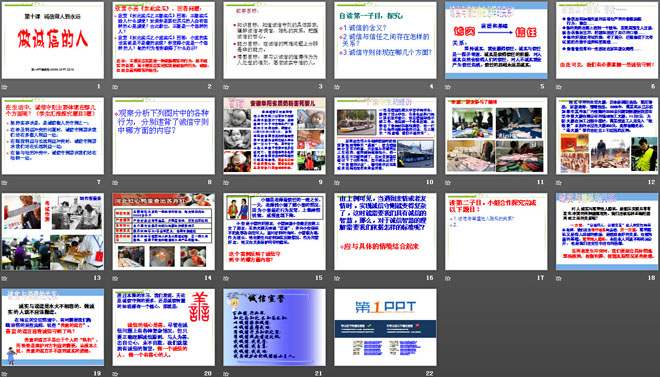Click the animation star icon under slide 14

[x=115, y=278]
